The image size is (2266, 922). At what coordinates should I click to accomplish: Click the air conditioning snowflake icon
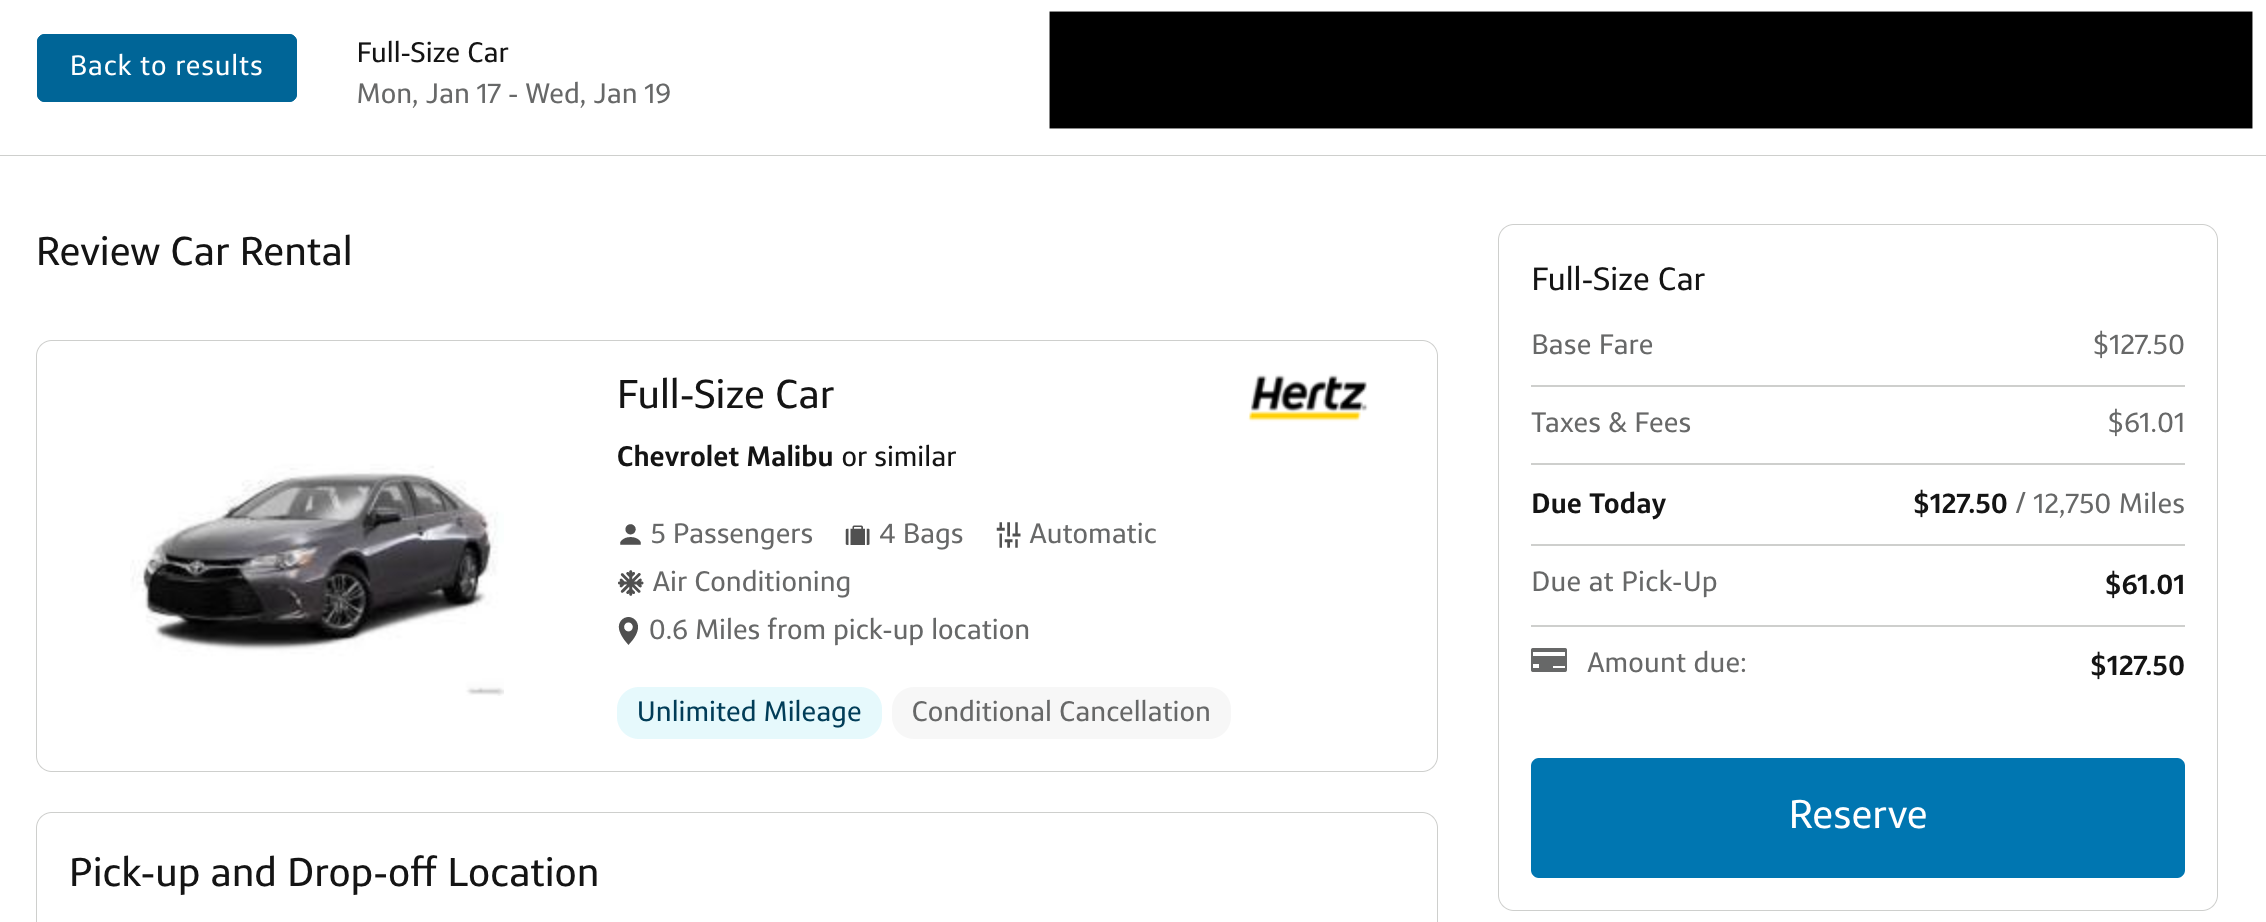(630, 582)
